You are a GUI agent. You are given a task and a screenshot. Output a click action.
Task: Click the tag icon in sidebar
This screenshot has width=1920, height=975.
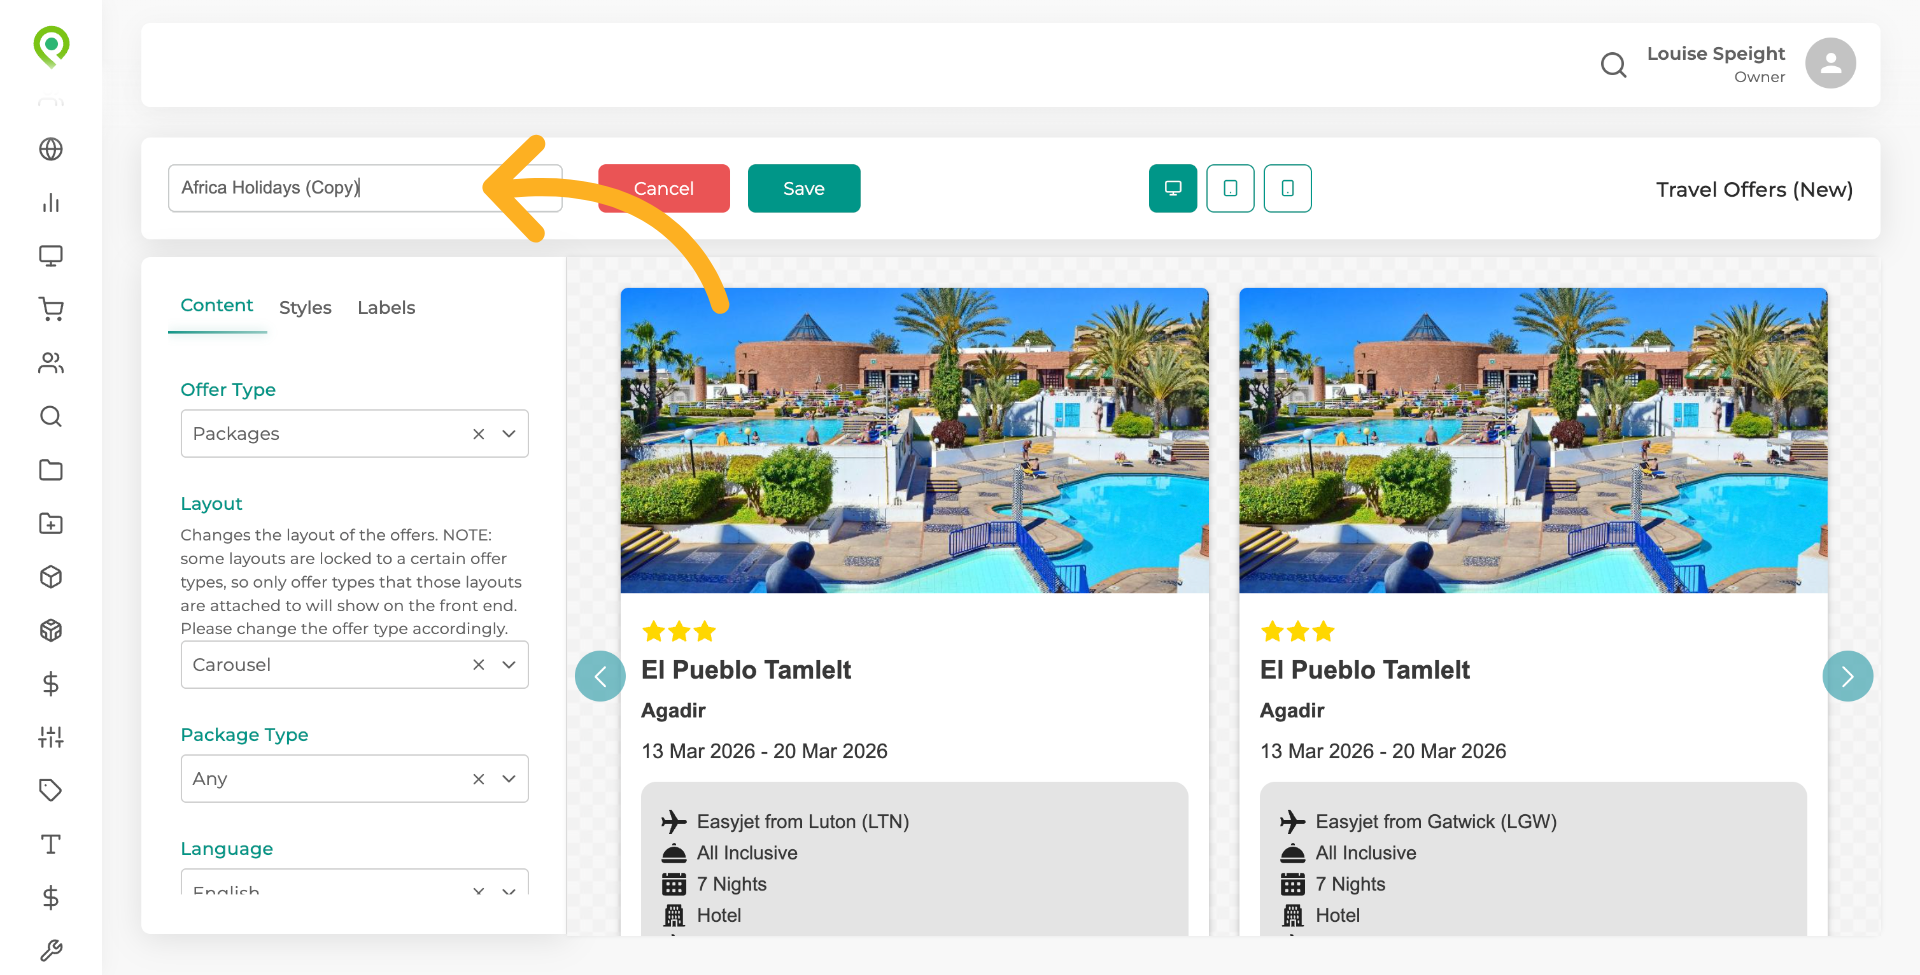(x=51, y=790)
